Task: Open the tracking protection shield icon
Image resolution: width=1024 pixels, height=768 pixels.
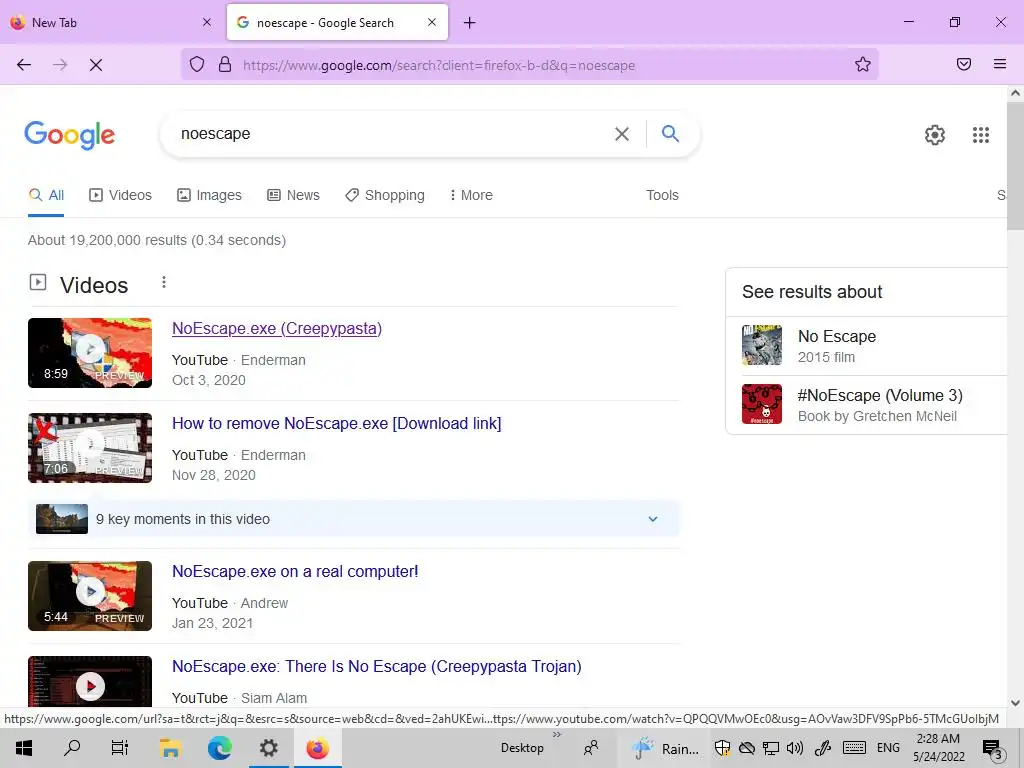Action: pyautogui.click(x=197, y=64)
